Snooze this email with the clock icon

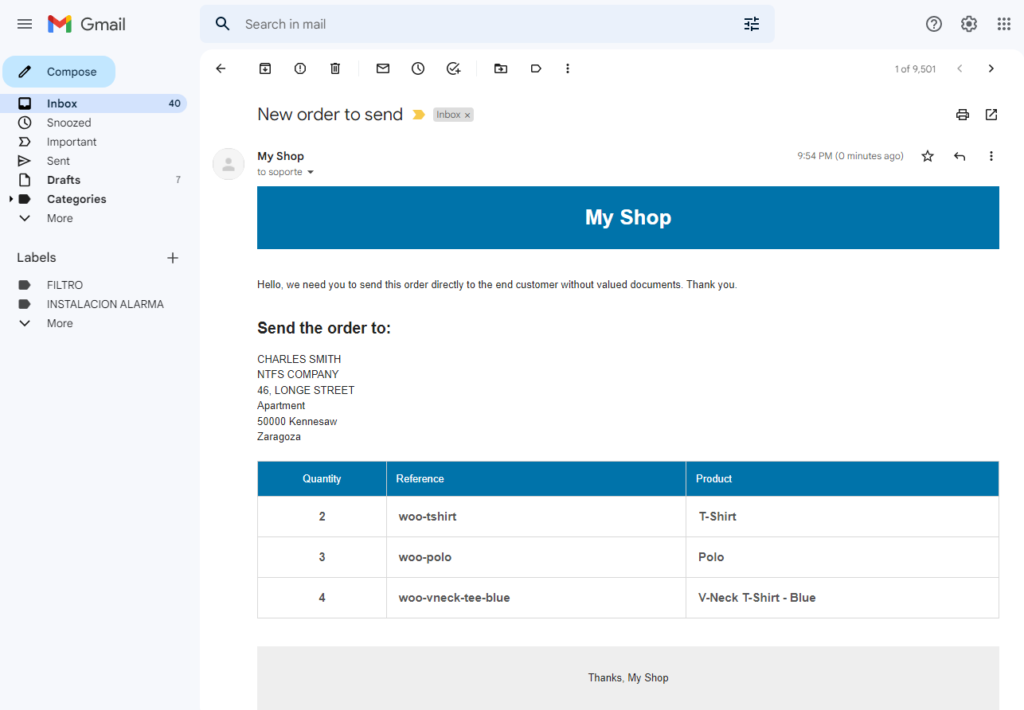418,69
